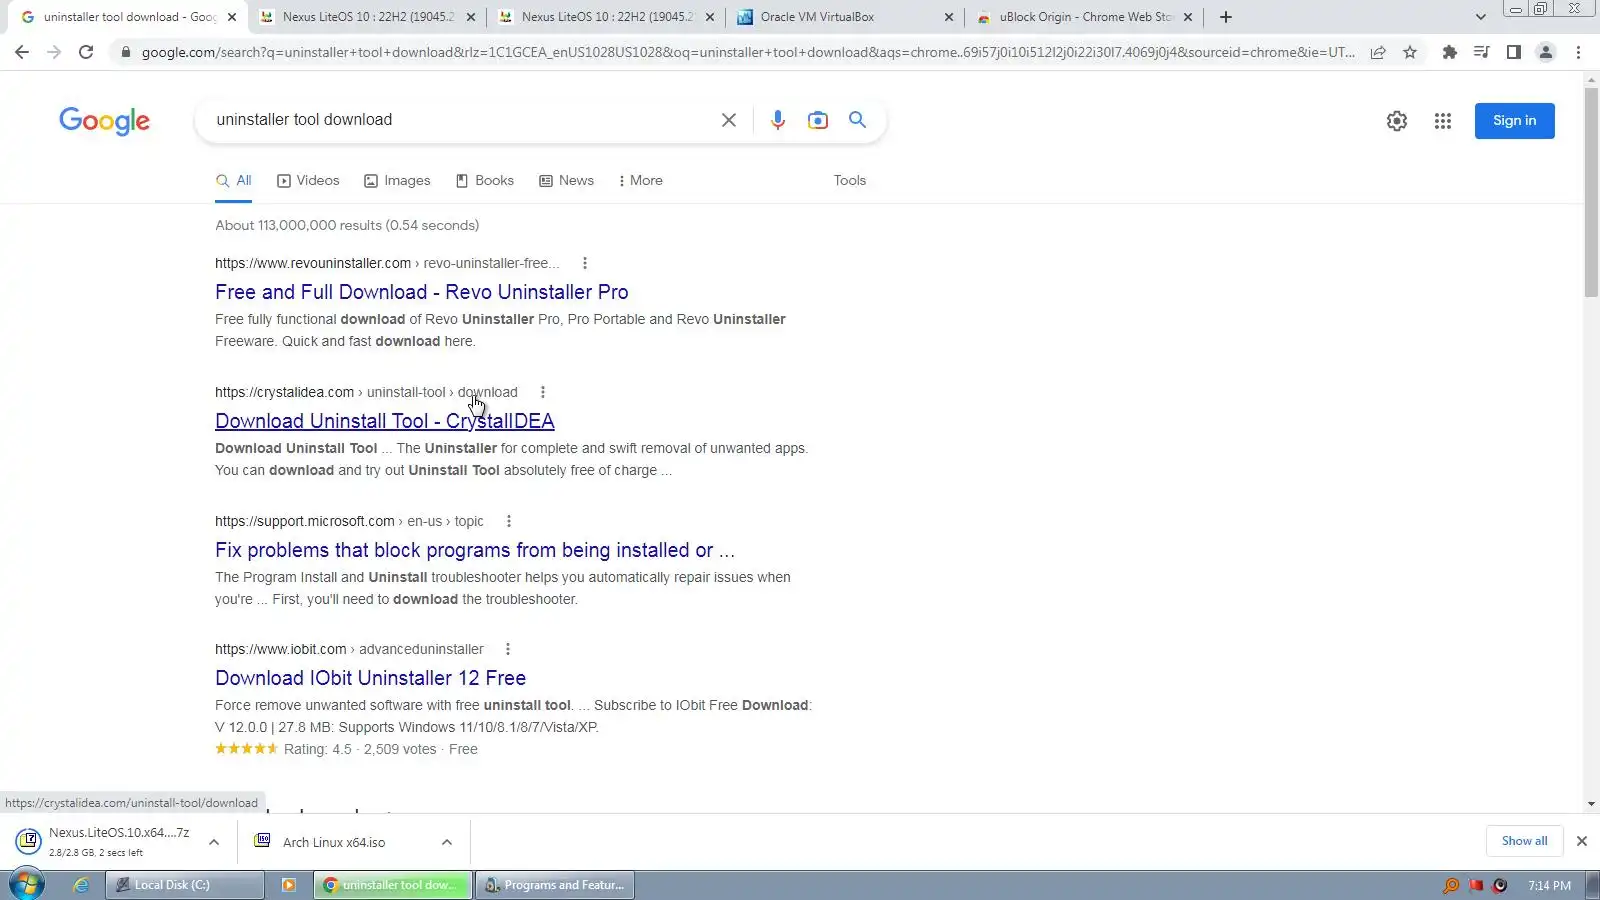Start a voice search with the microphone
The image size is (1600, 900).
click(777, 120)
